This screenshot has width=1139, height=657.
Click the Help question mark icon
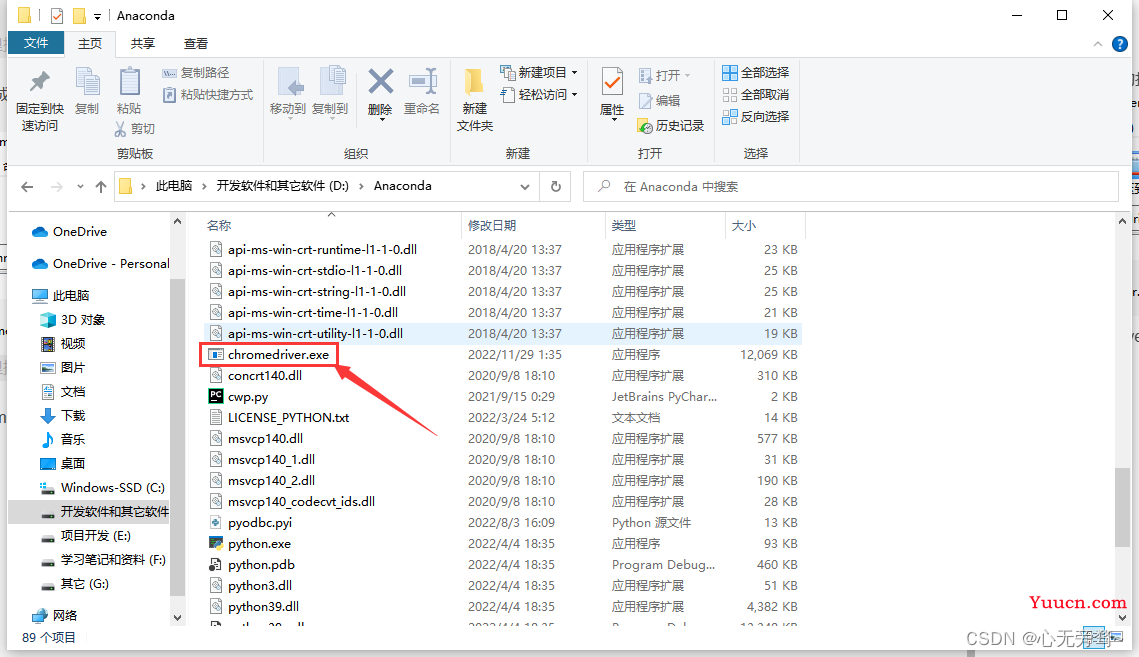pyautogui.click(x=1119, y=44)
